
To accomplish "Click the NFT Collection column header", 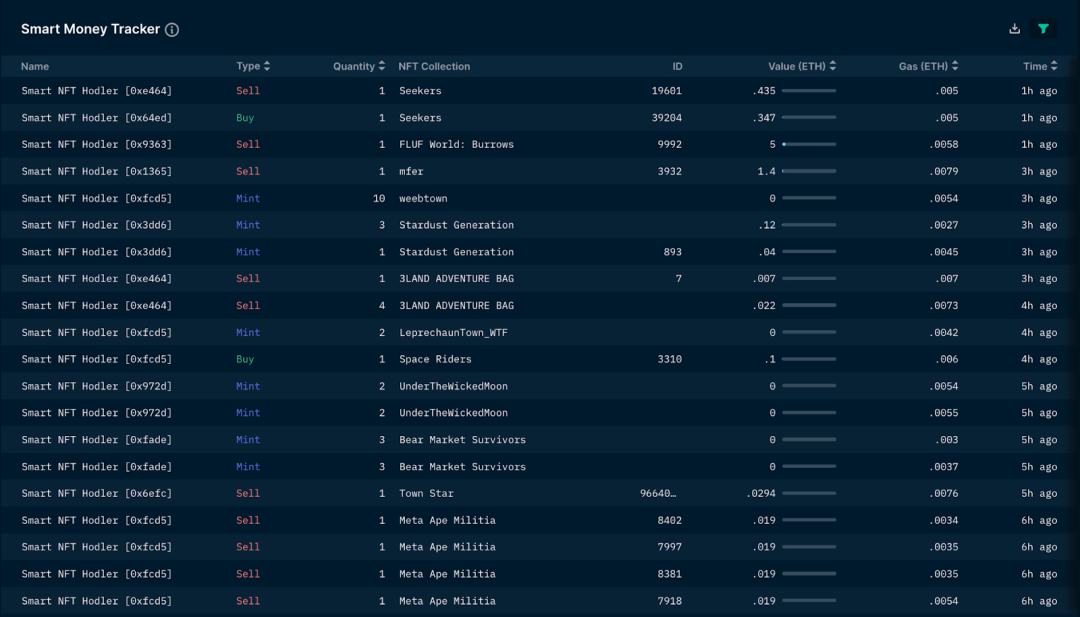I will tap(434, 66).
